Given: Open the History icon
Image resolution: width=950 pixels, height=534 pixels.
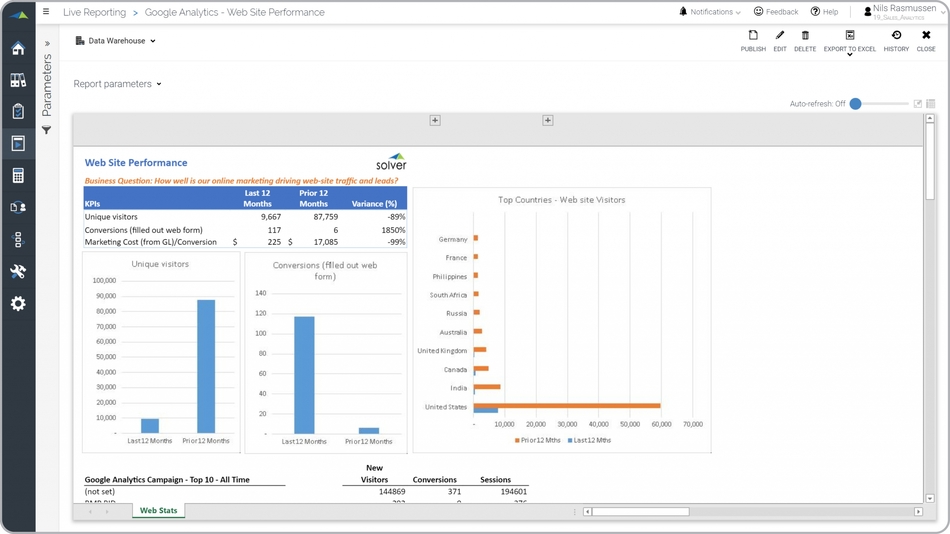Looking at the screenshot, I should click(896, 40).
